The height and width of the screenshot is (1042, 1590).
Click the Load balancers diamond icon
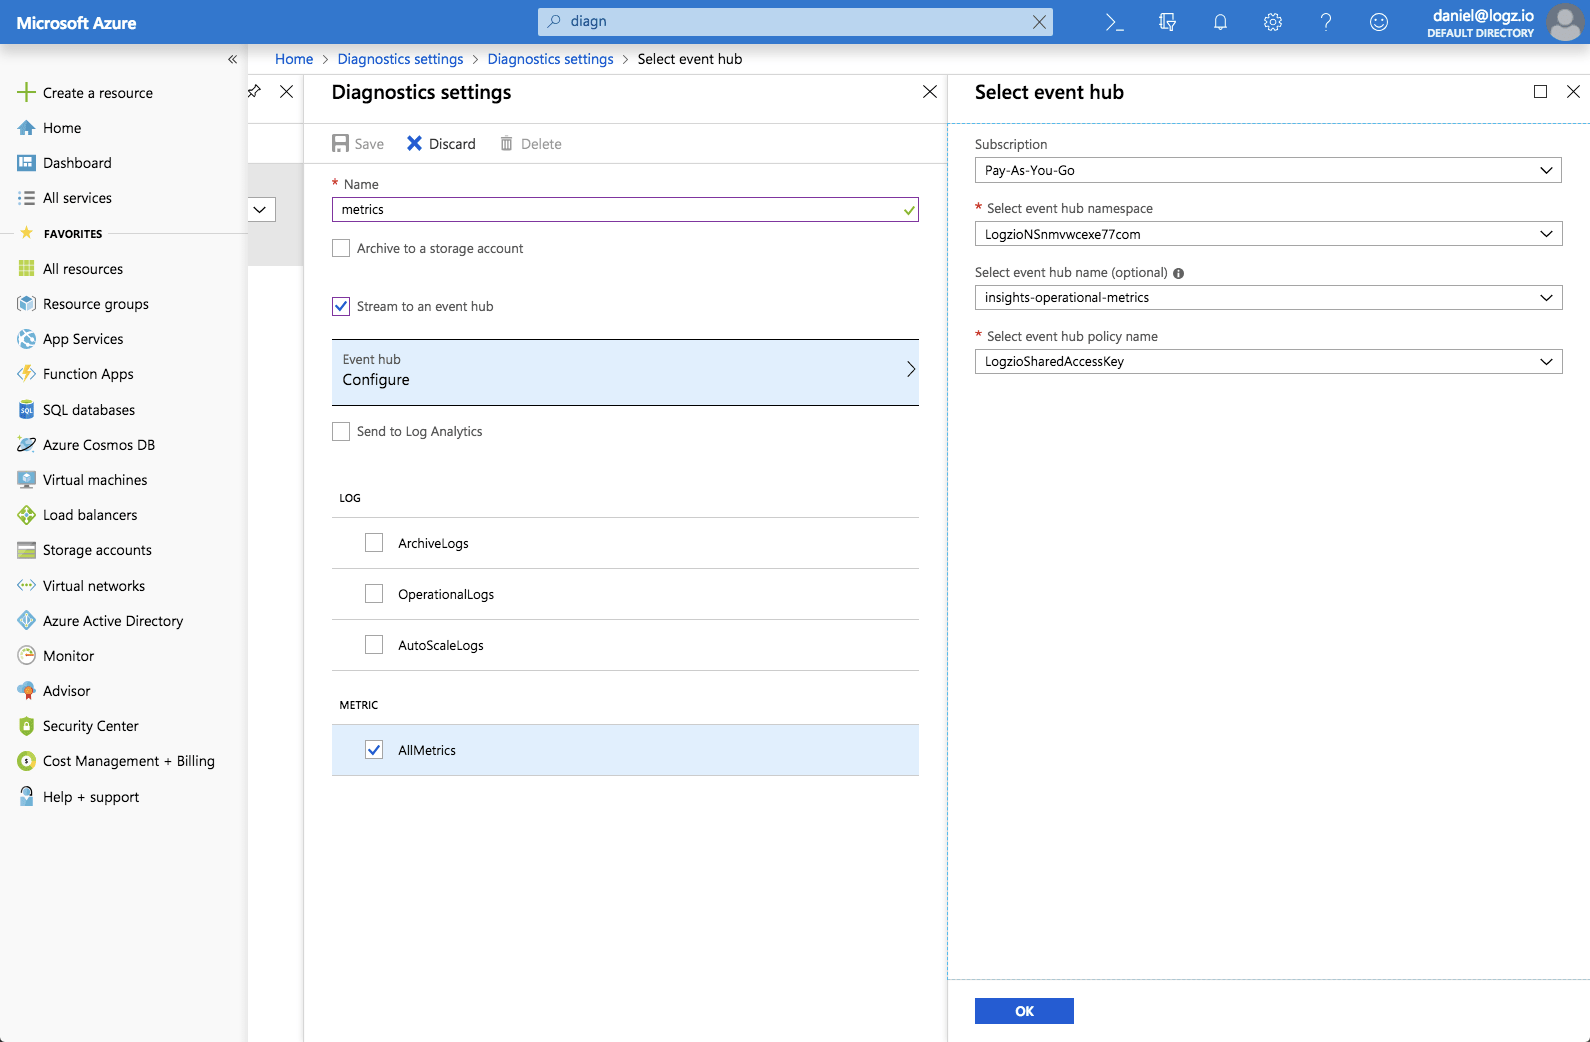(x=26, y=515)
